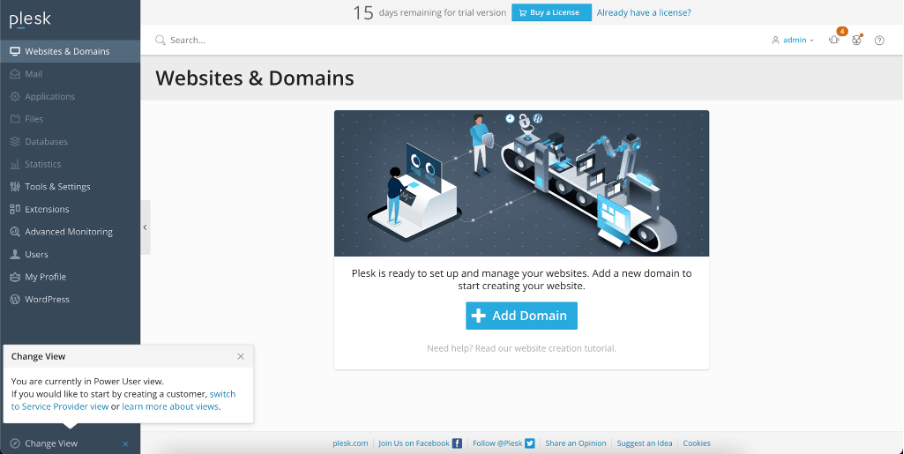Image resolution: width=904 pixels, height=454 pixels.
Task: Open Users menu item
Action: click(x=70, y=254)
